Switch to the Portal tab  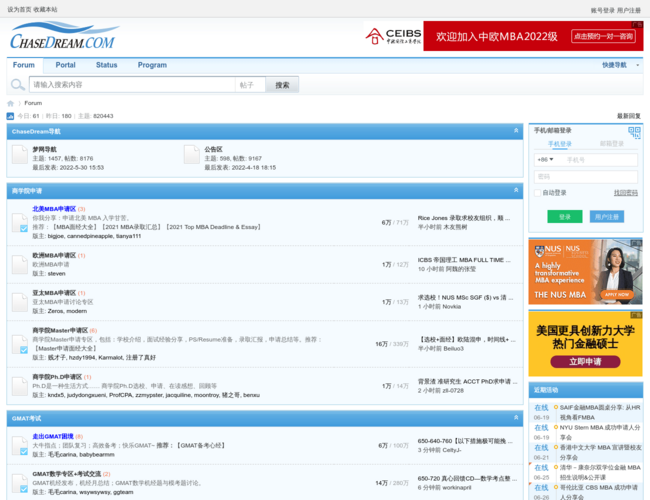[65, 65]
